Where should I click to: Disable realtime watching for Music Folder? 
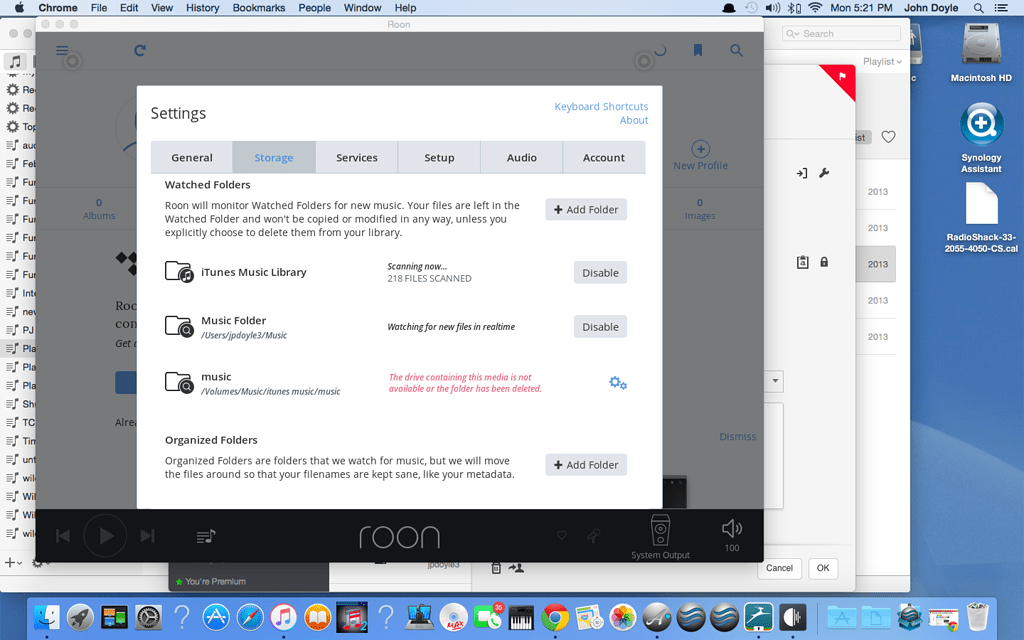[600, 326]
